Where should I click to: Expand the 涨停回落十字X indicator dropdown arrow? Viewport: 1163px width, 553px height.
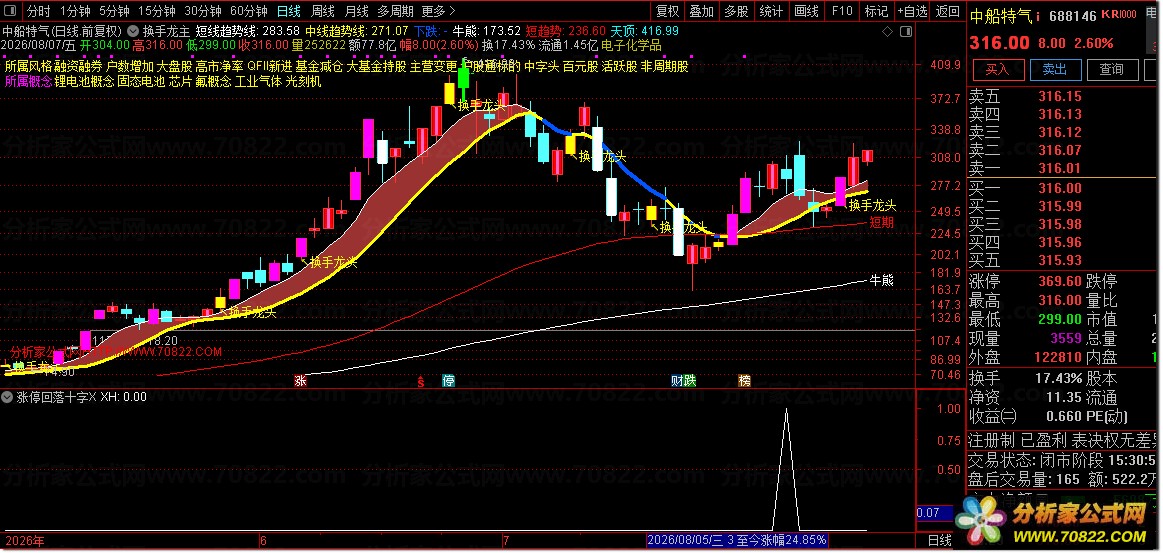[8, 397]
